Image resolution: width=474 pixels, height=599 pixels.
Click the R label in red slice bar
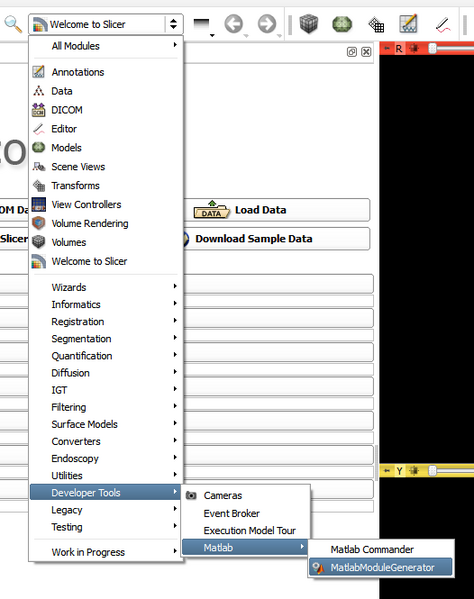(399, 49)
